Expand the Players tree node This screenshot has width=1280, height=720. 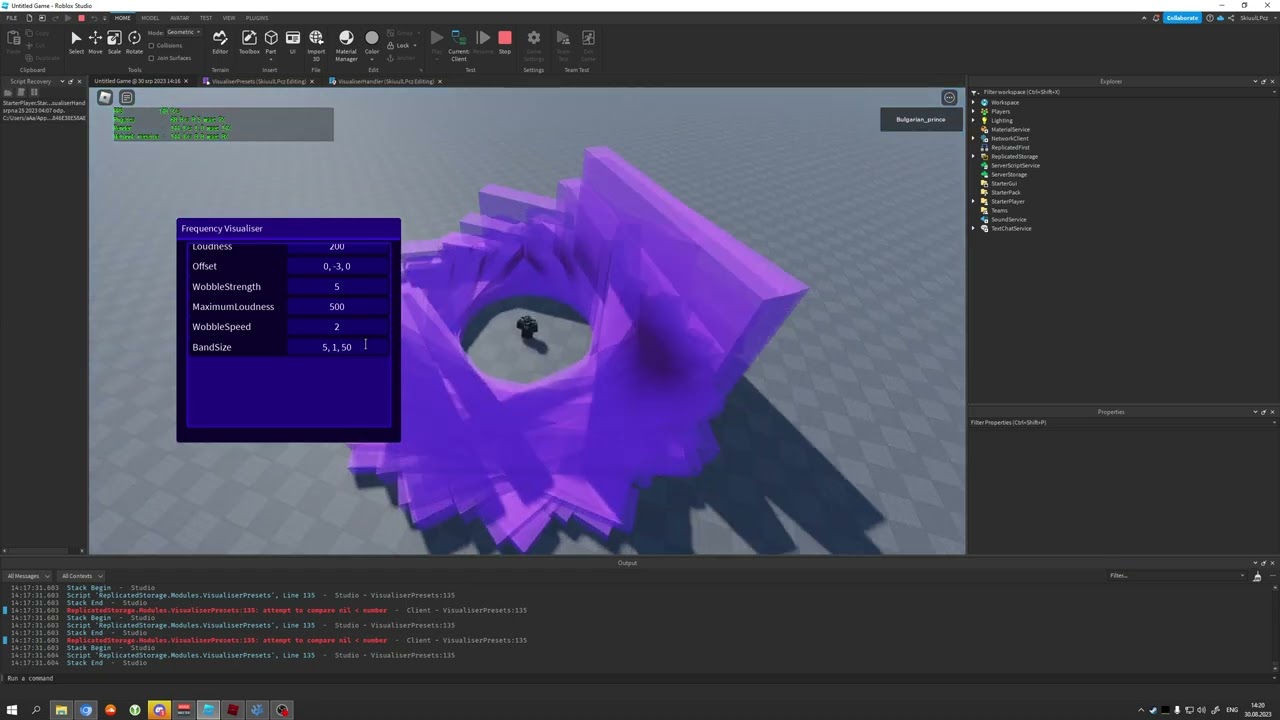click(973, 111)
